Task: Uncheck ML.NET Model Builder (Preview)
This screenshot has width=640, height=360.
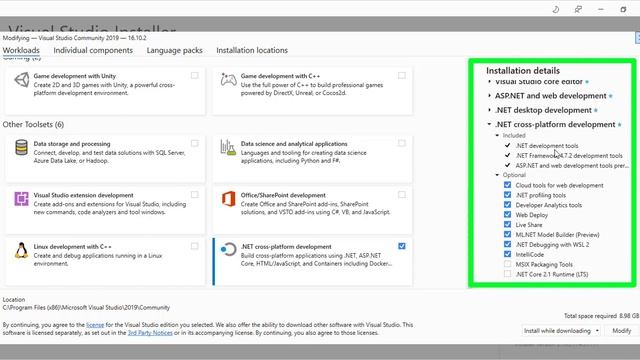Action: point(507,234)
